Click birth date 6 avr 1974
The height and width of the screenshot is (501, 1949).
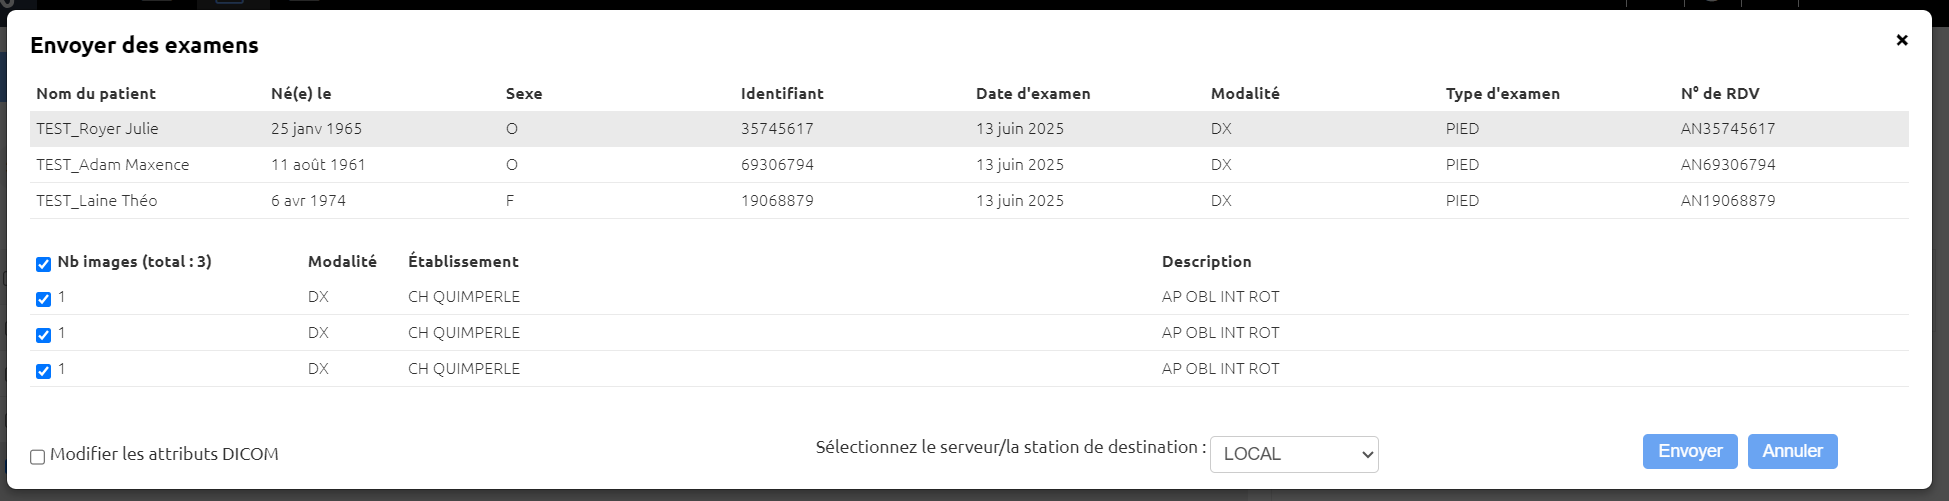308,201
